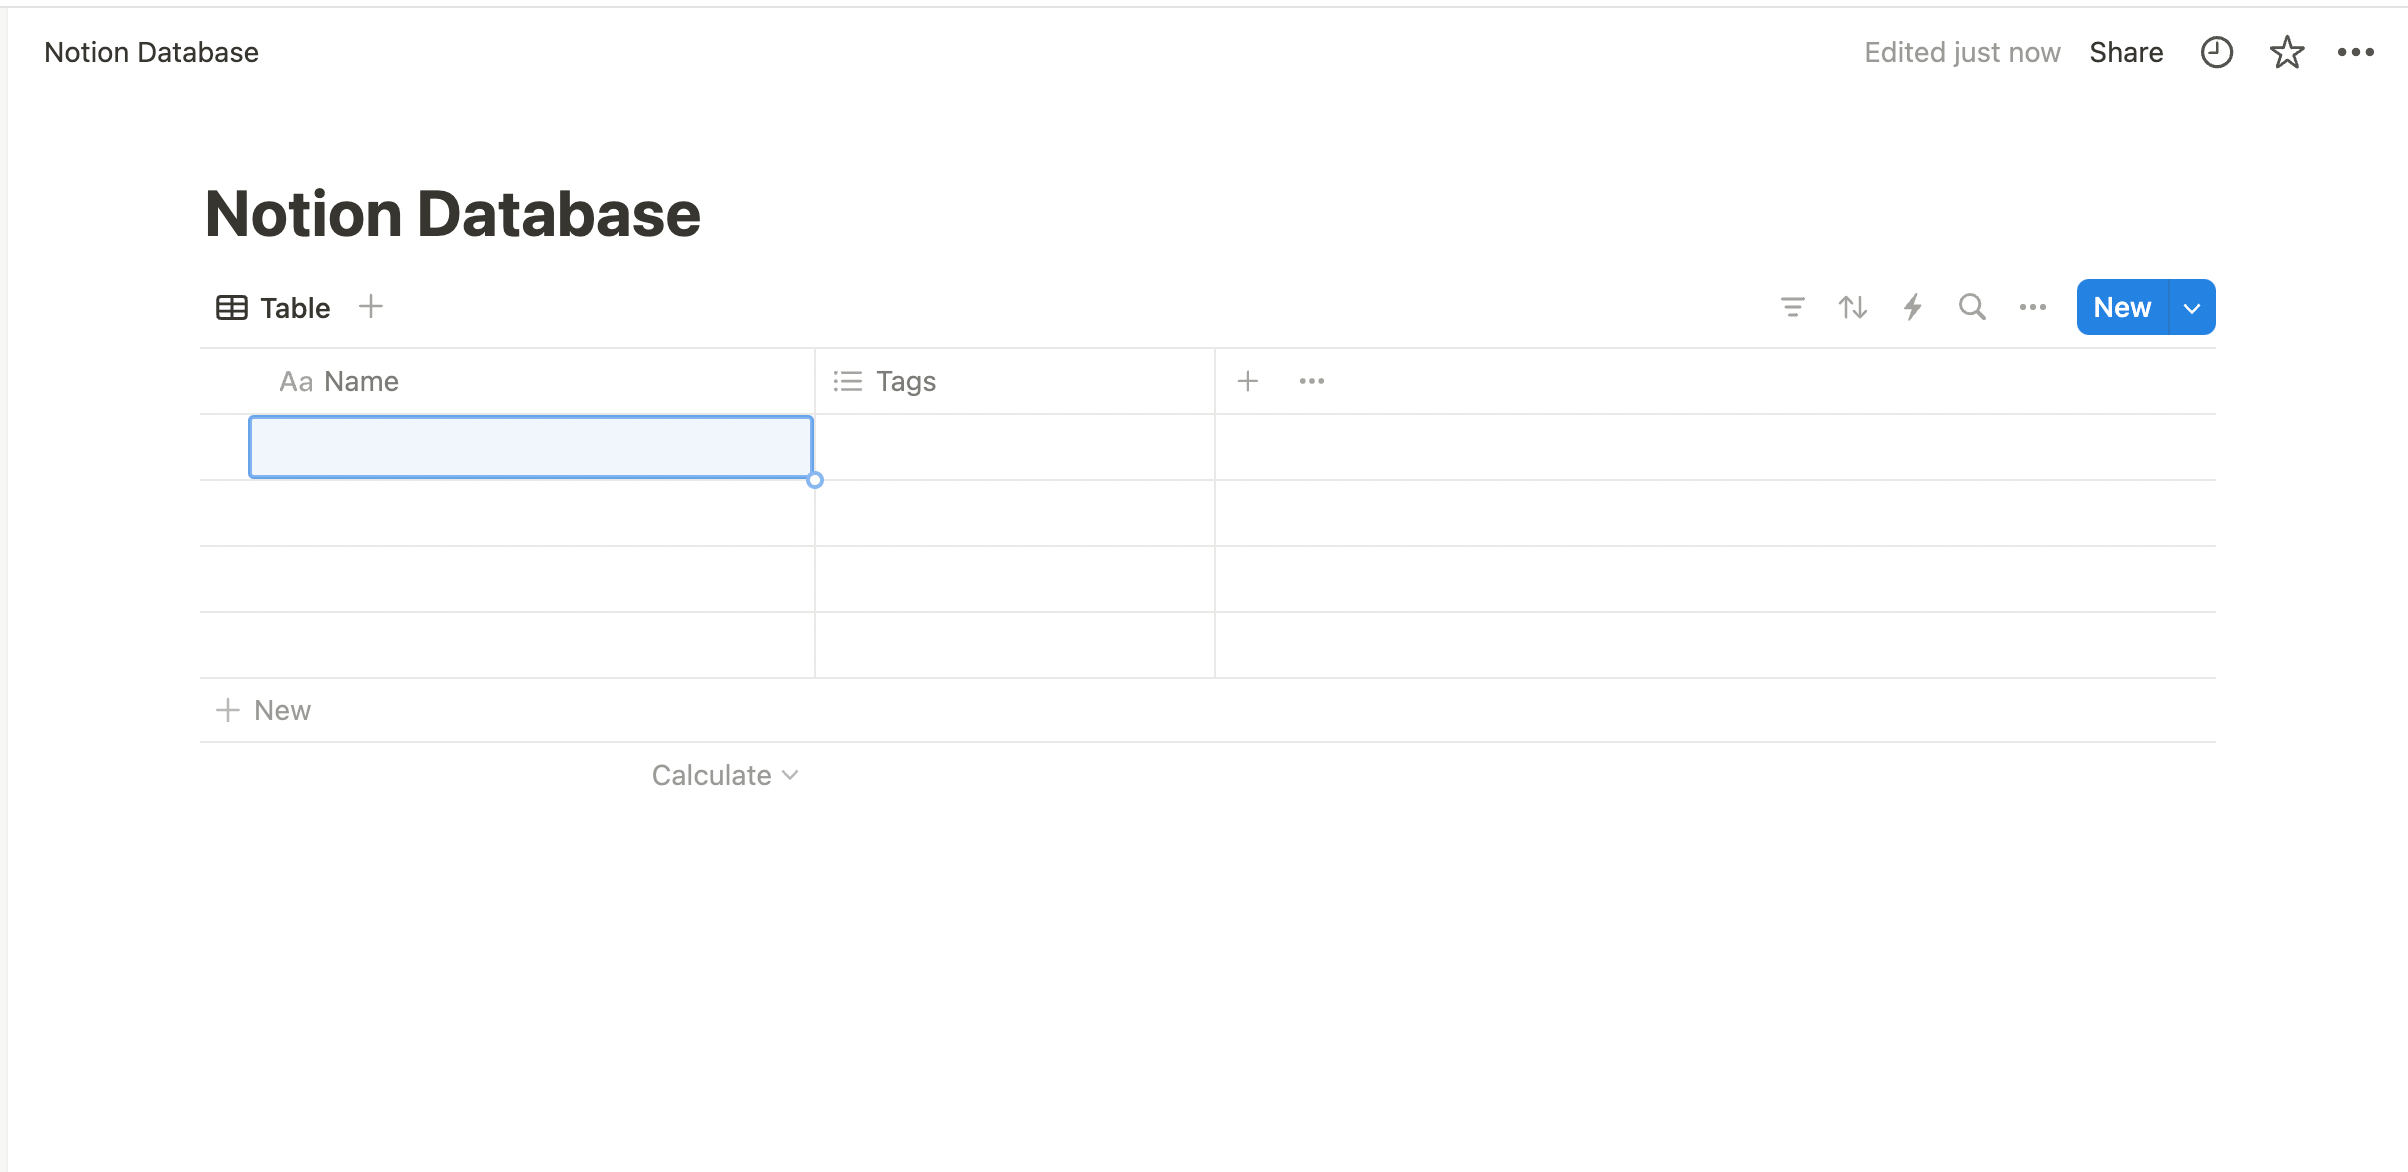Open database view options three-dot icon

click(x=2033, y=307)
